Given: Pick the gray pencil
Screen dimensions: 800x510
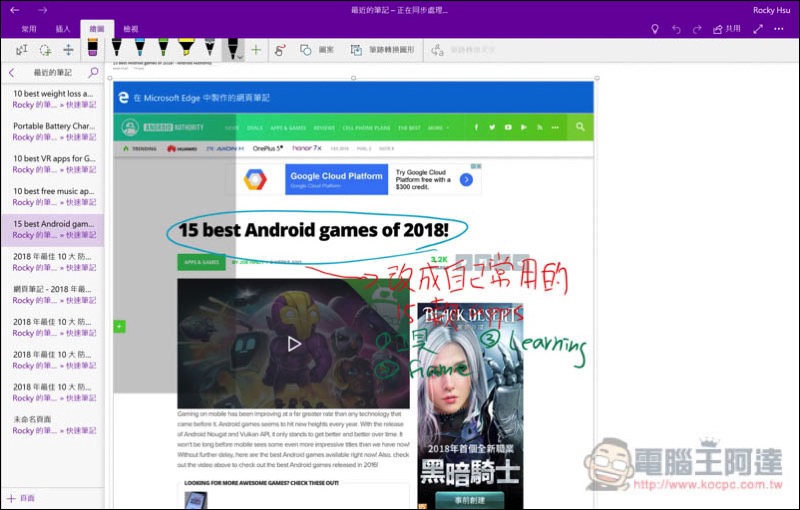Looking at the screenshot, I should [x=210, y=47].
